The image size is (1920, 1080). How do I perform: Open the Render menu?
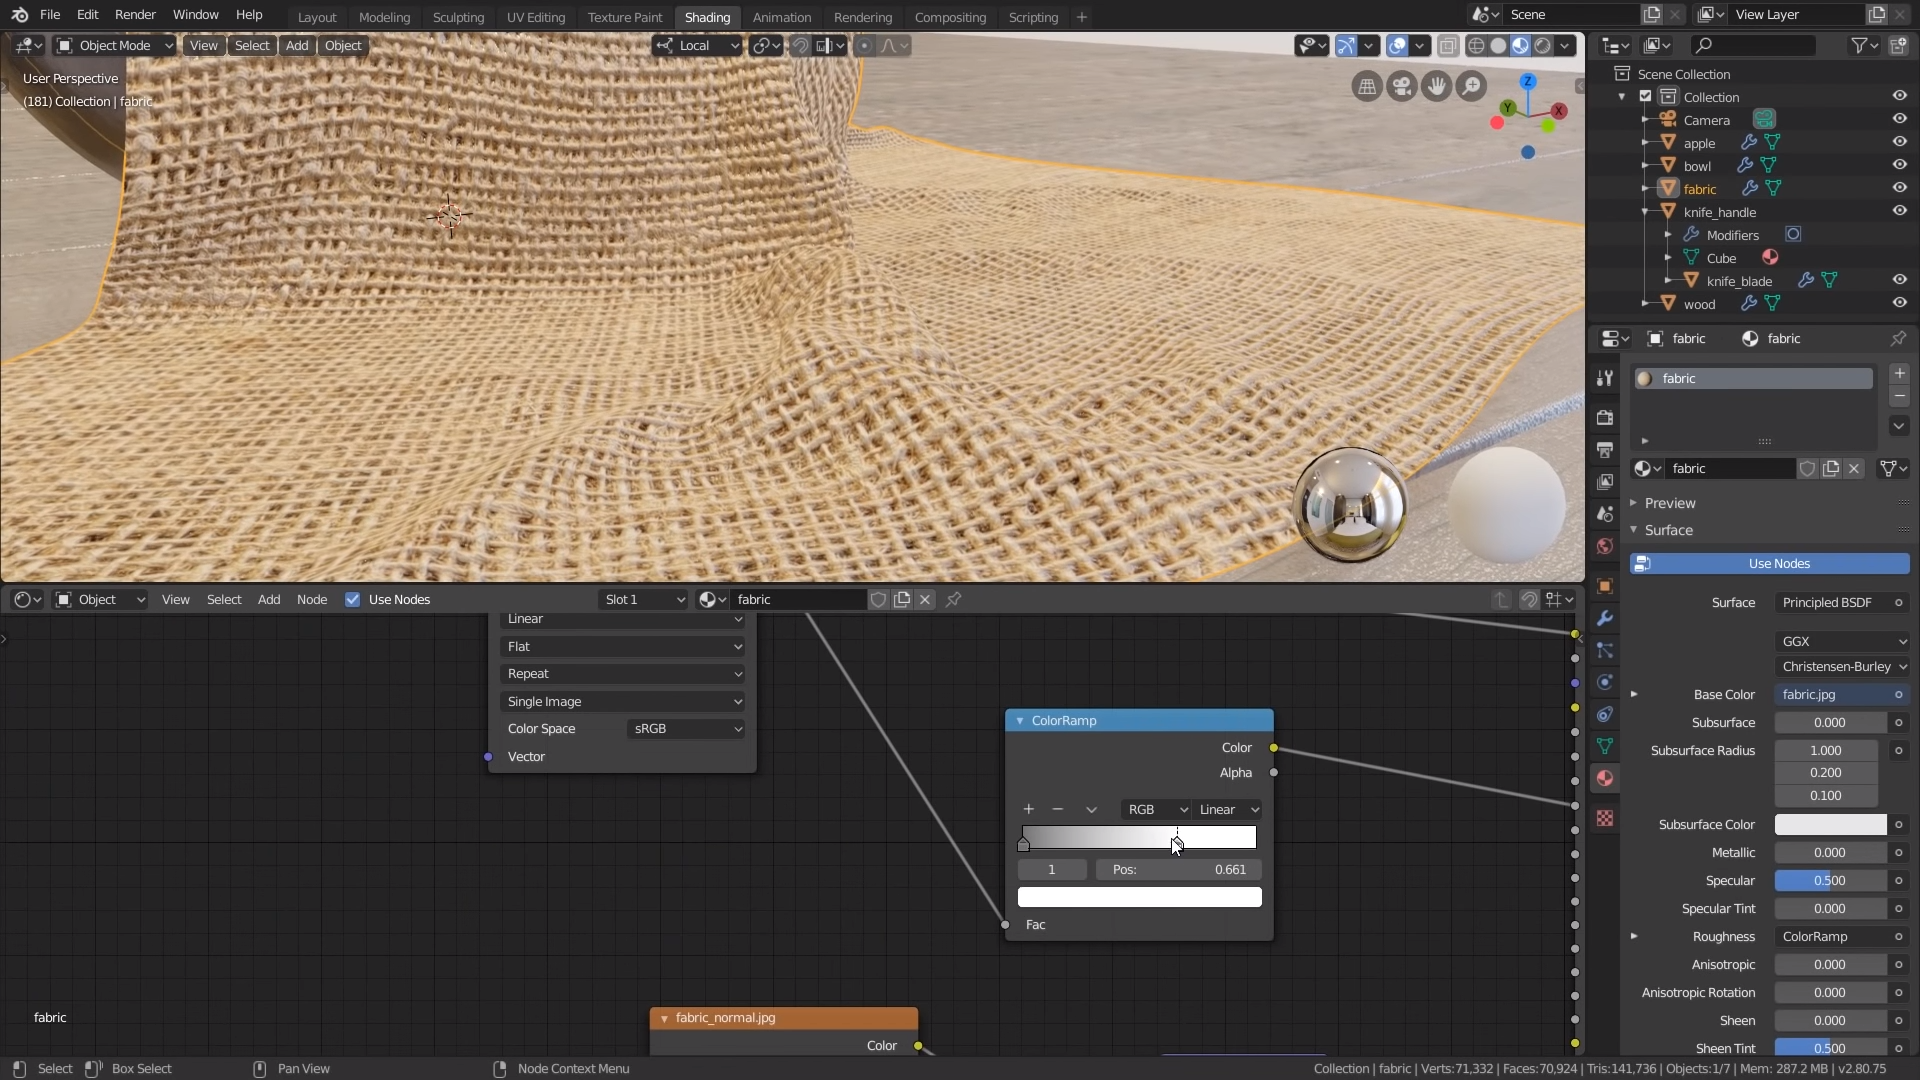click(135, 15)
